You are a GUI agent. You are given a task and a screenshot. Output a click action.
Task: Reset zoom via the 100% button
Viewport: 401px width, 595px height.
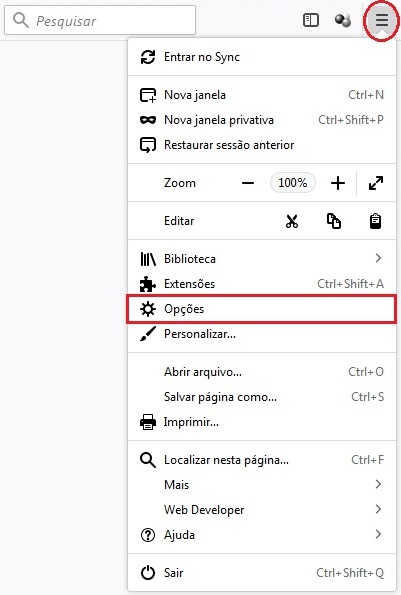tap(292, 183)
